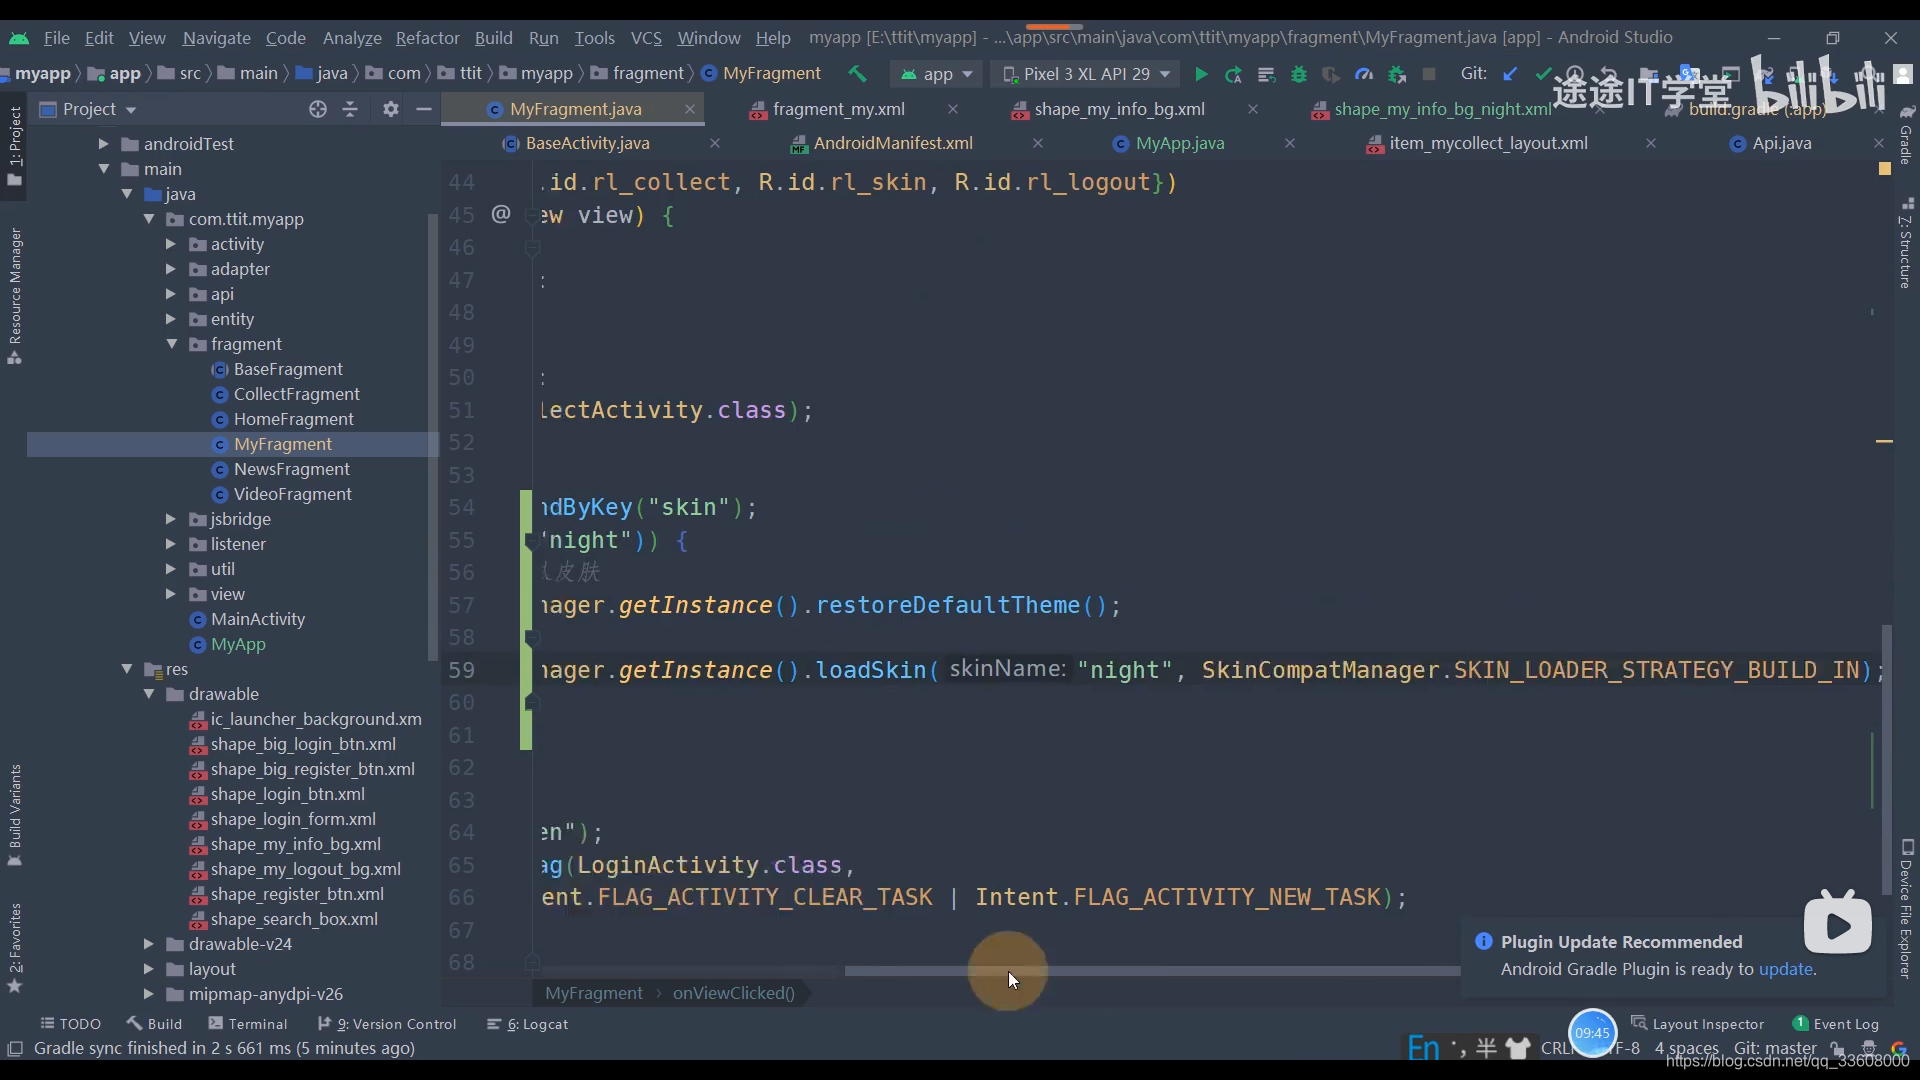Click Attach Debugger to Android Process icon
Screen dimensions: 1920x1080
(1397, 74)
